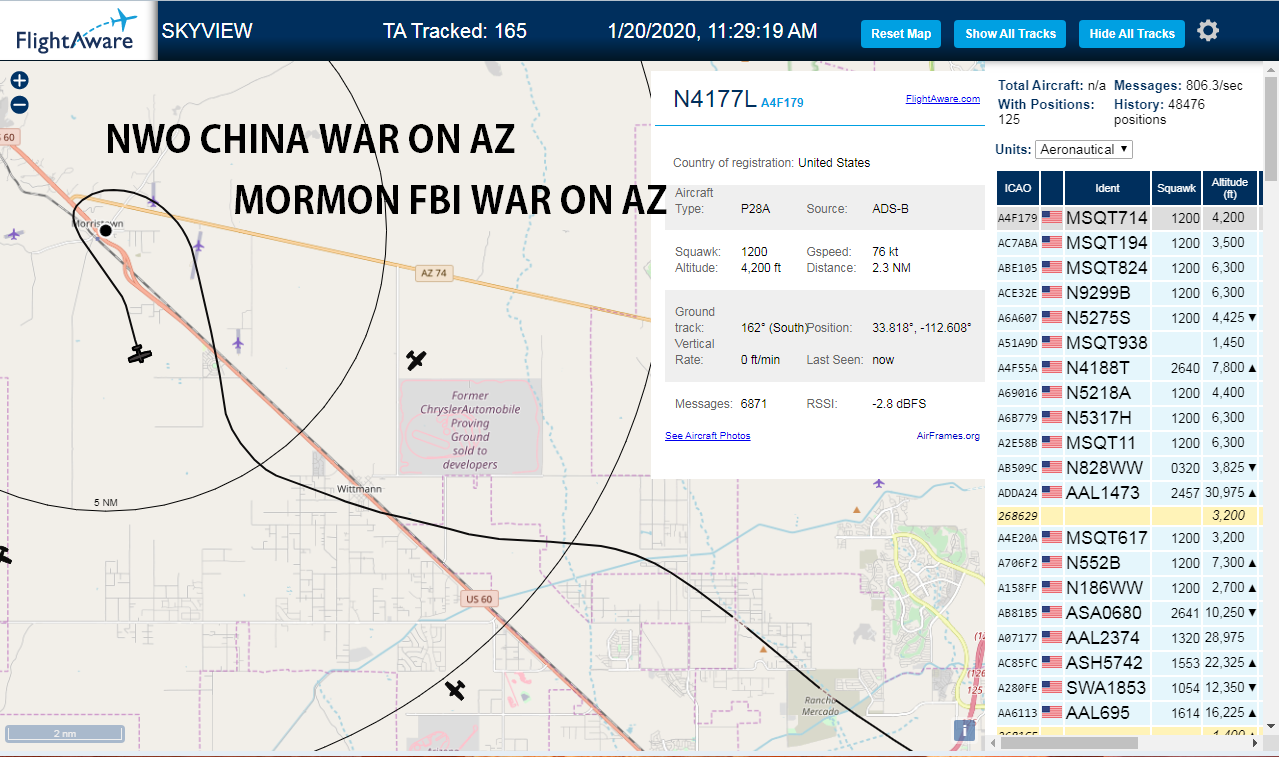Click Show All Tracks button
The height and width of the screenshot is (757, 1279).
pyautogui.click(x=1010, y=34)
